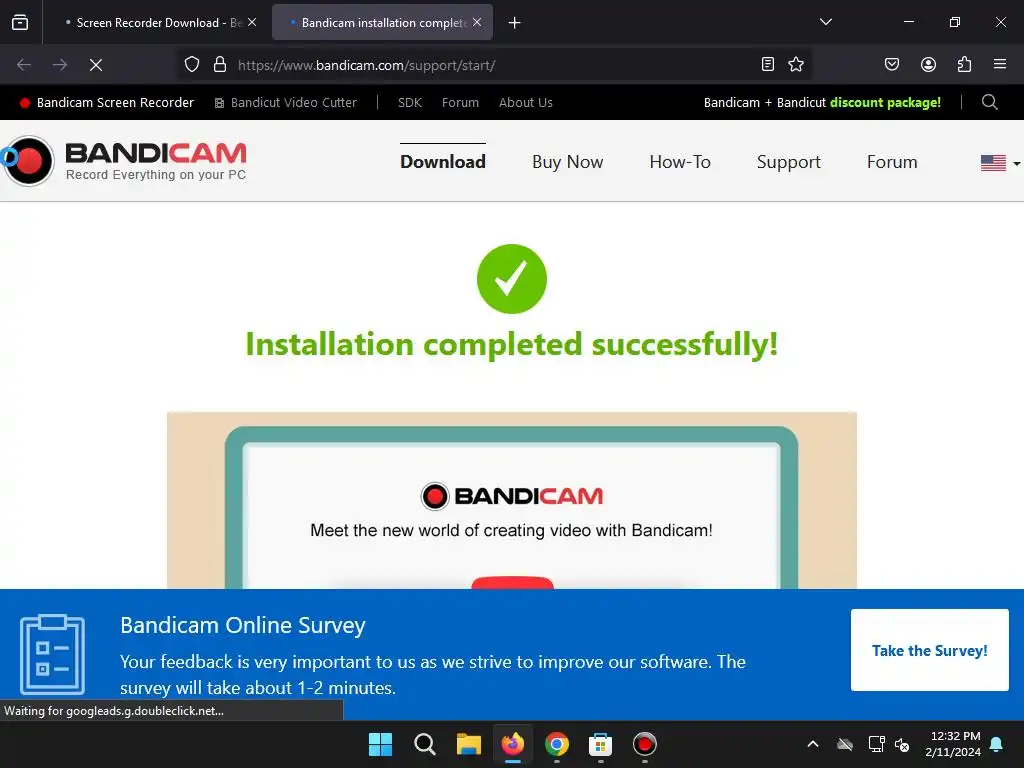Go back to previous page
This screenshot has height=768, width=1024.
click(x=24, y=65)
